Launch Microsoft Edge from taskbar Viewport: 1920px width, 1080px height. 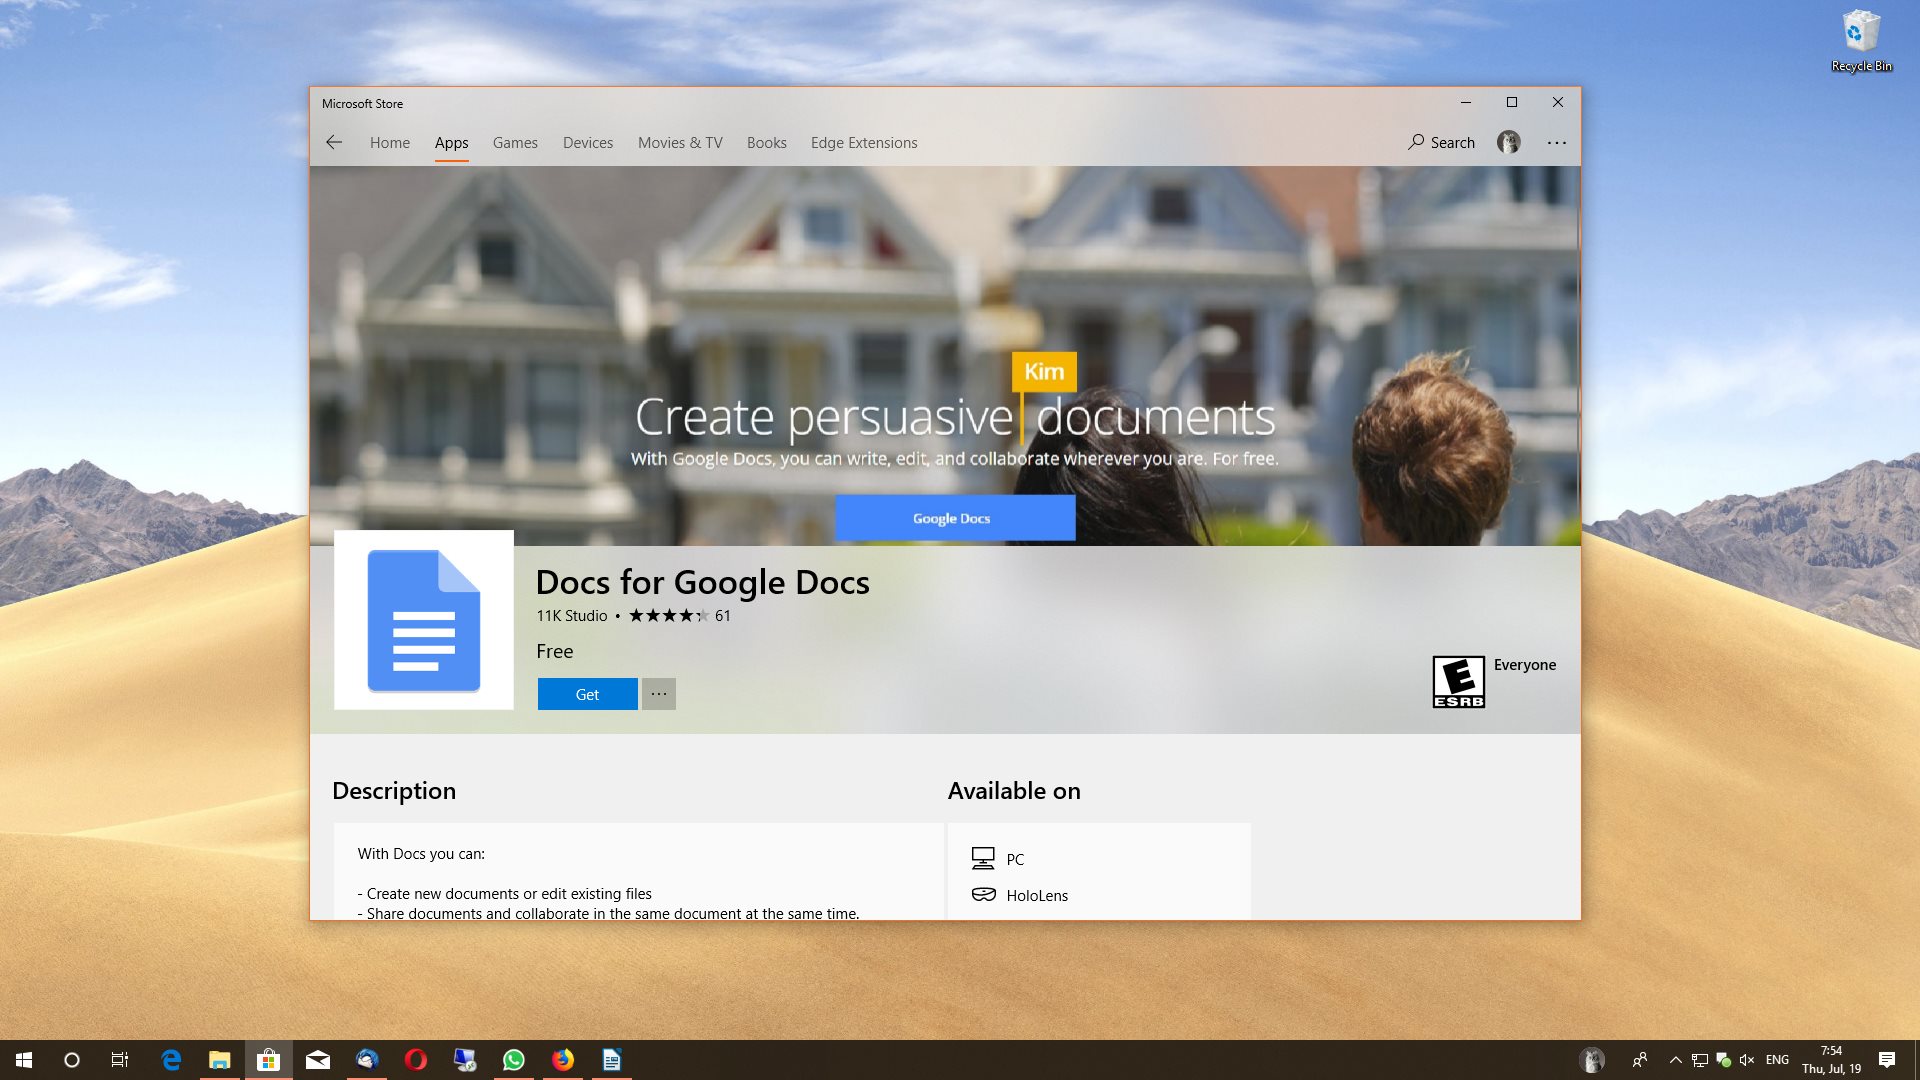pyautogui.click(x=171, y=1060)
